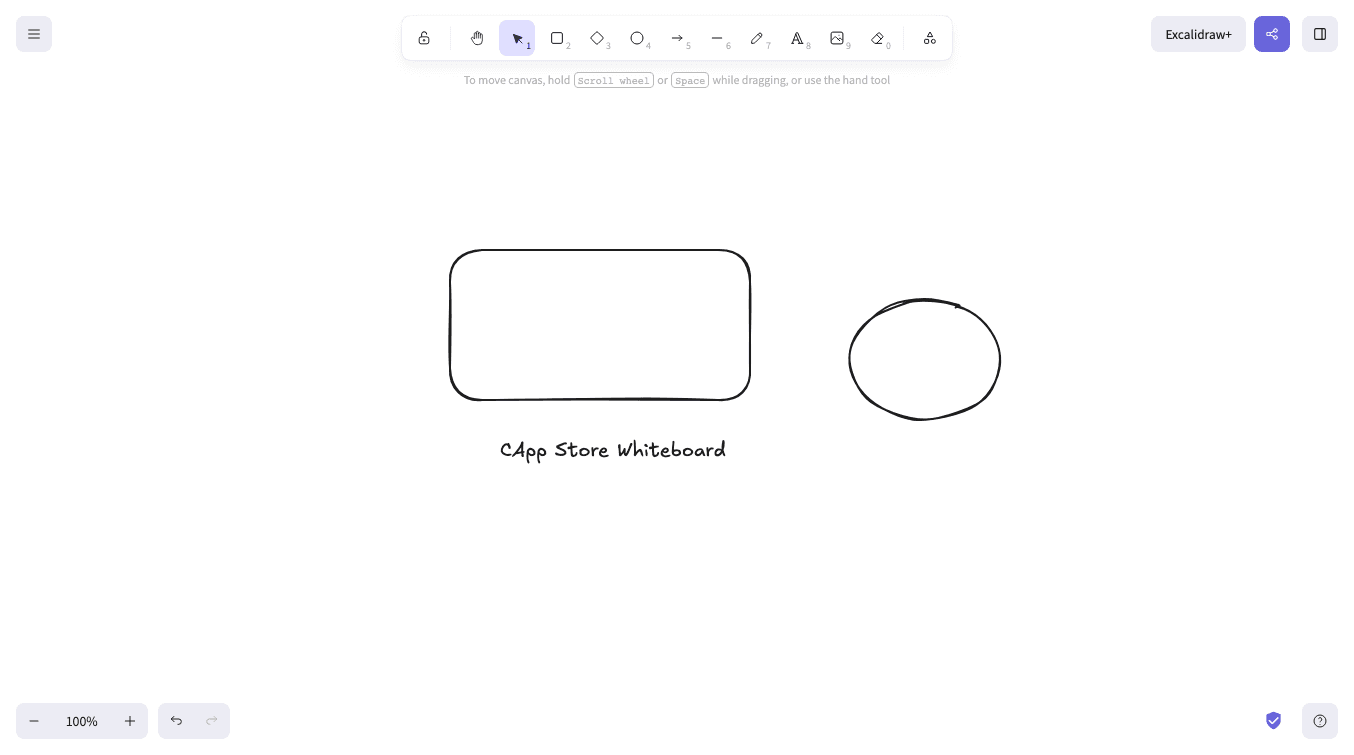Open the More tools shapes menu
1354x755 pixels.
[930, 38]
